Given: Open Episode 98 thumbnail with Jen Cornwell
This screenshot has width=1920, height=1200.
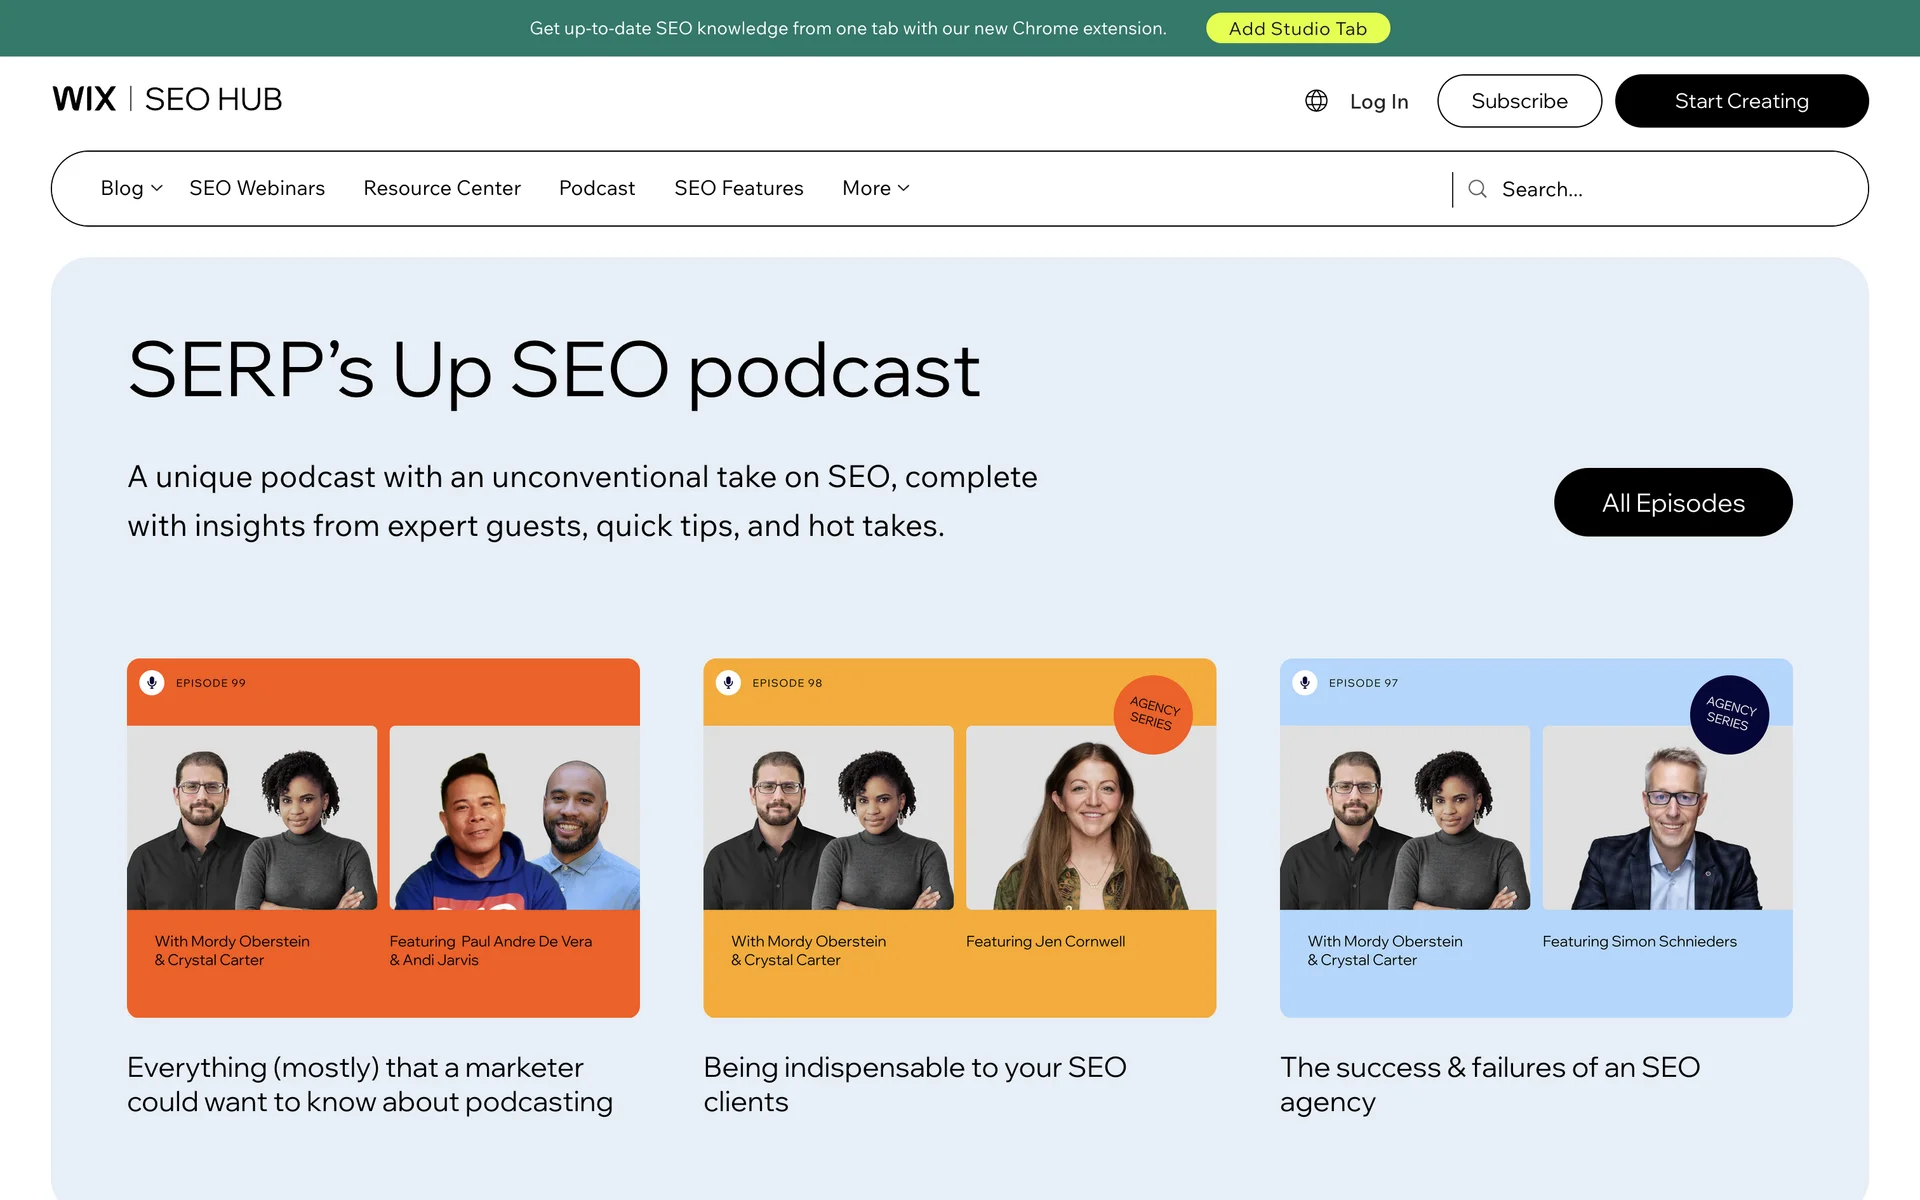Looking at the screenshot, I should click(959, 837).
